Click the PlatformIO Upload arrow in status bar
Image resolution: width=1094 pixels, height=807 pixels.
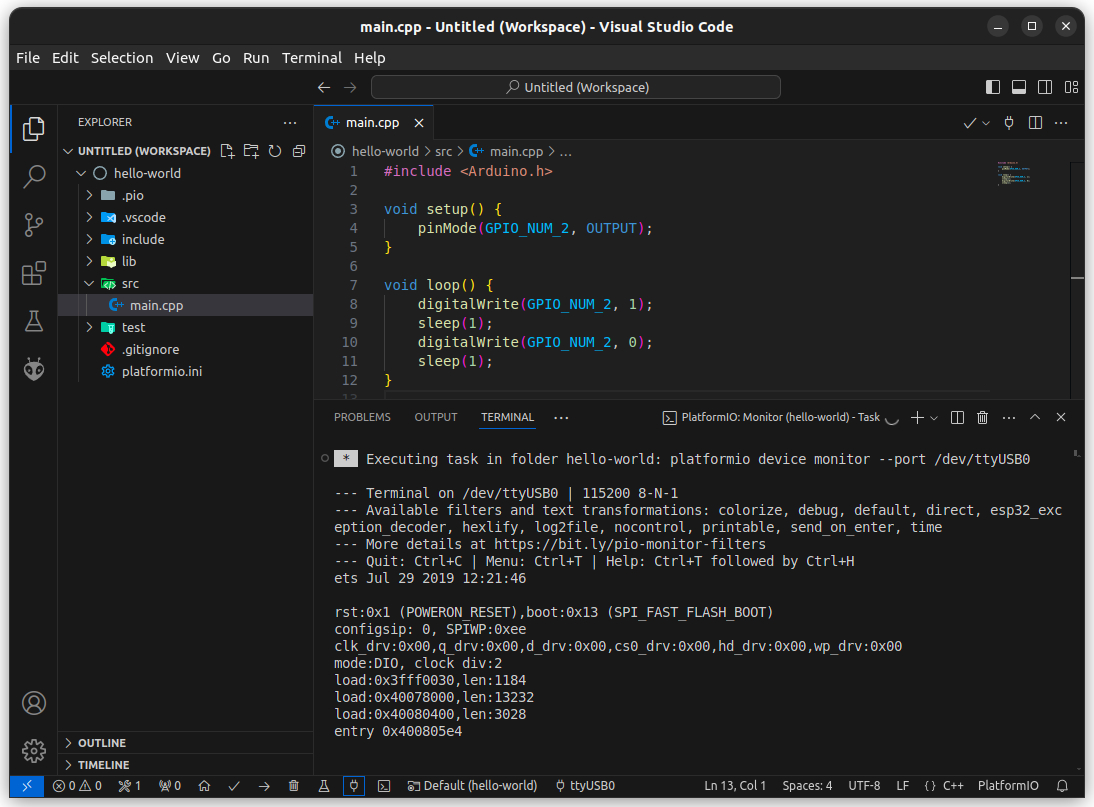(x=264, y=786)
